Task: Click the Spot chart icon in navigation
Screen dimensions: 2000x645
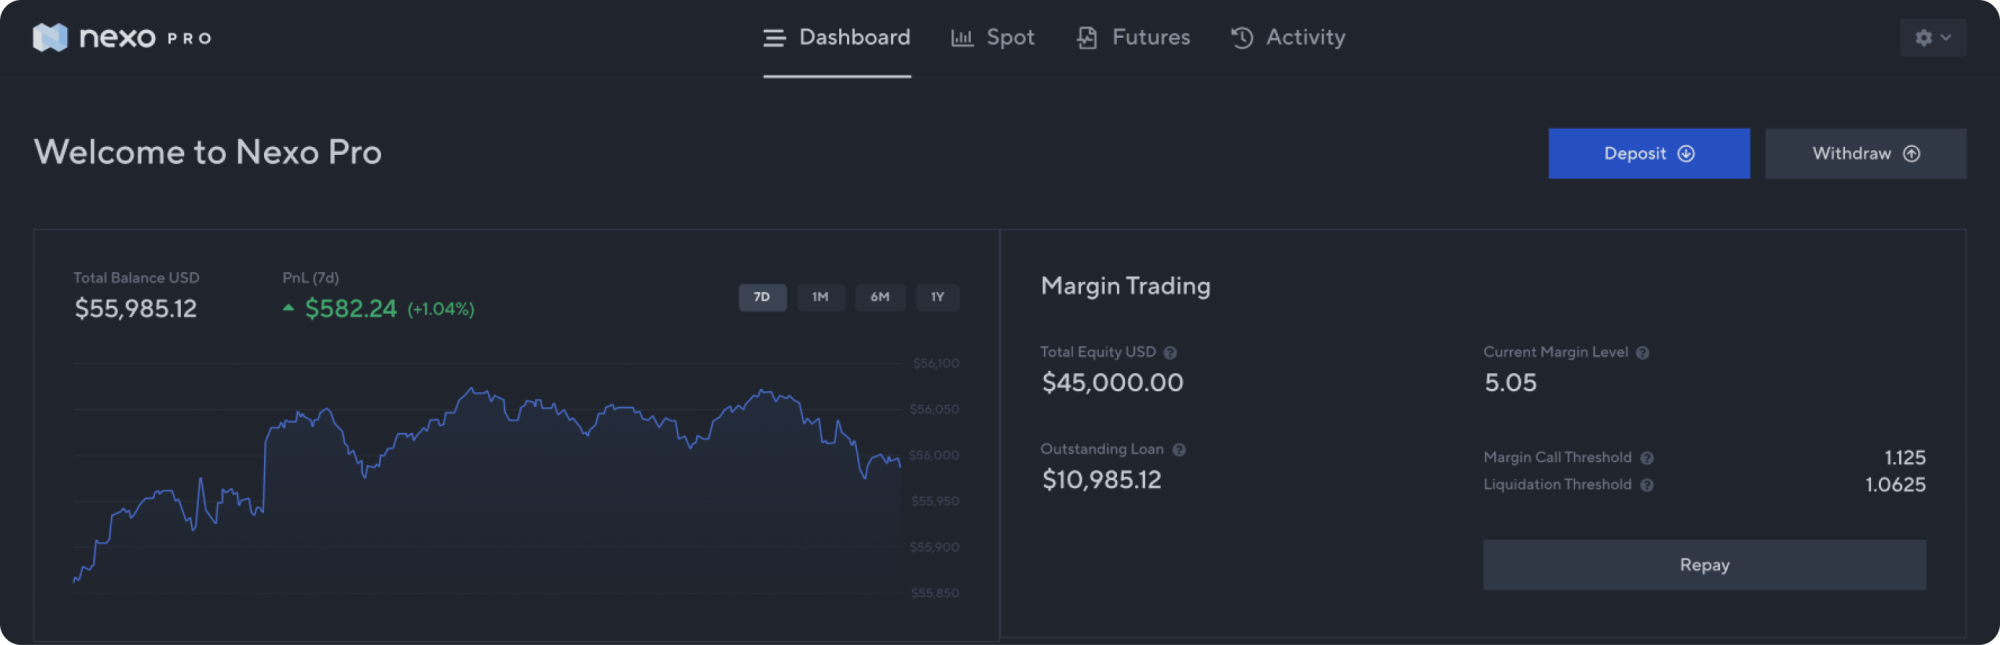Action: pyautogui.click(x=962, y=38)
